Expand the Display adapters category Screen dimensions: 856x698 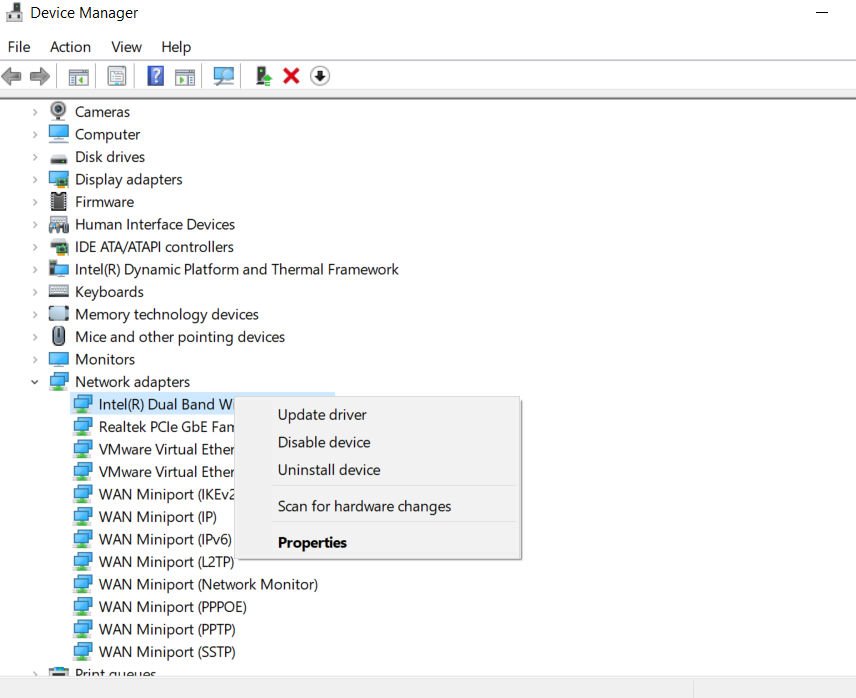(35, 180)
